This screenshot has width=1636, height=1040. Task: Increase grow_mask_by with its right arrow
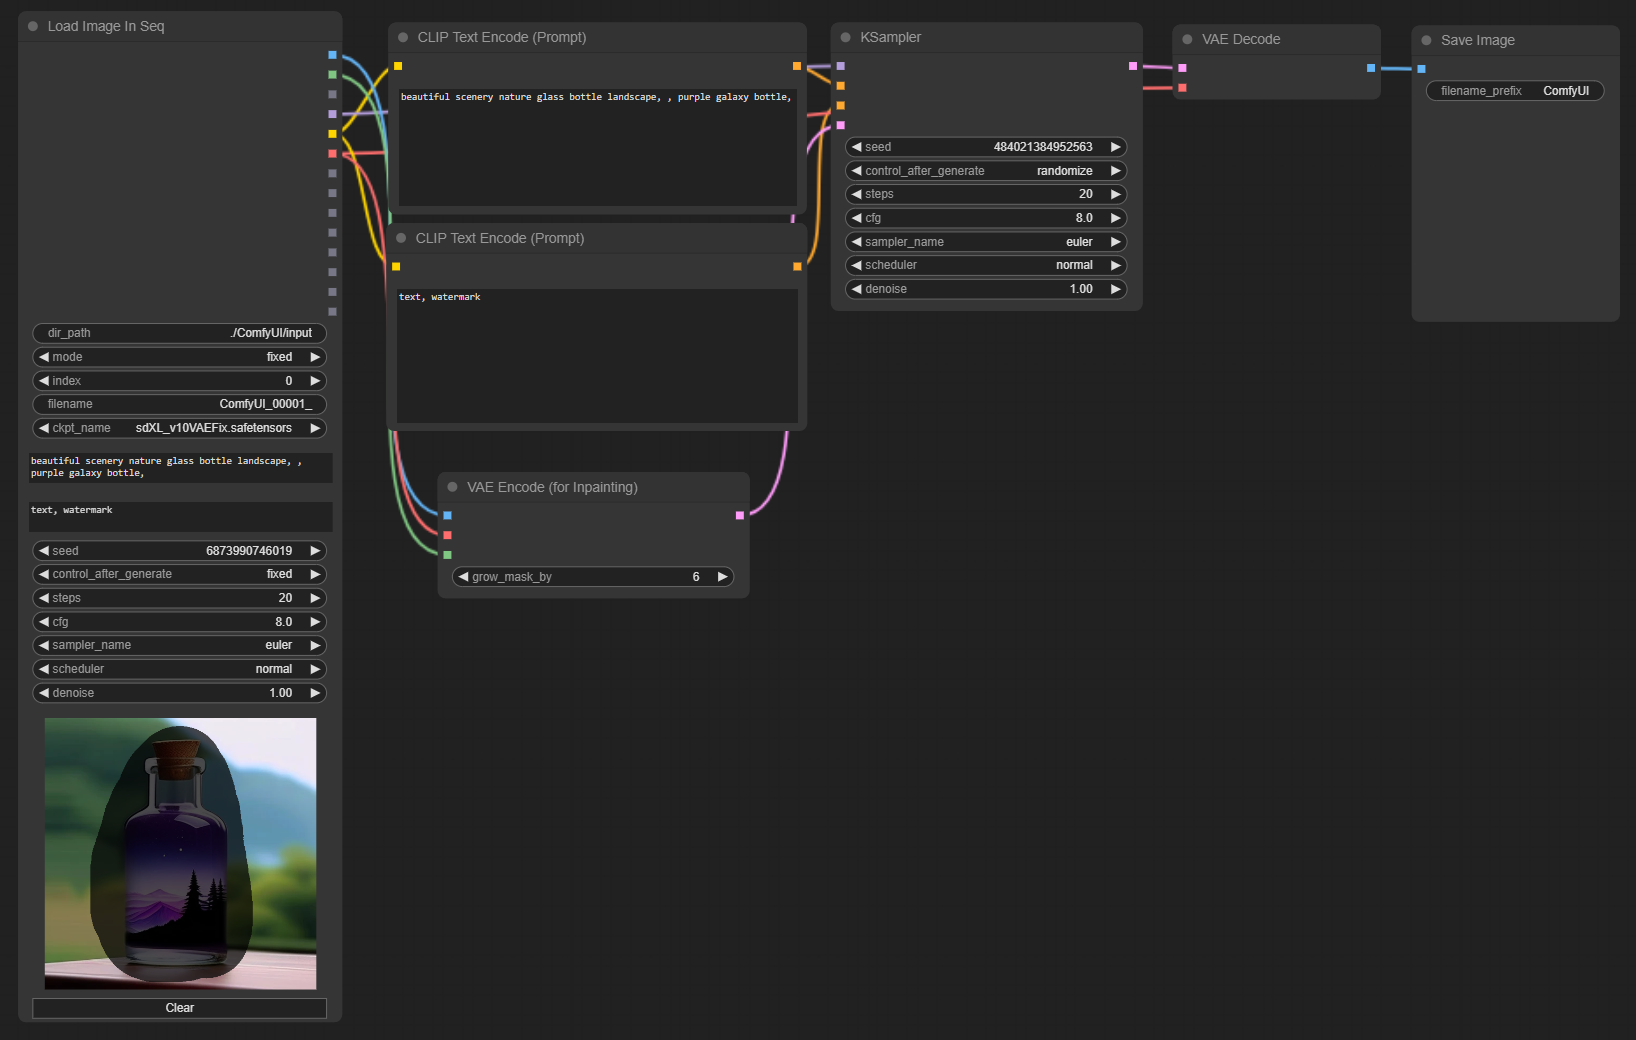[722, 577]
